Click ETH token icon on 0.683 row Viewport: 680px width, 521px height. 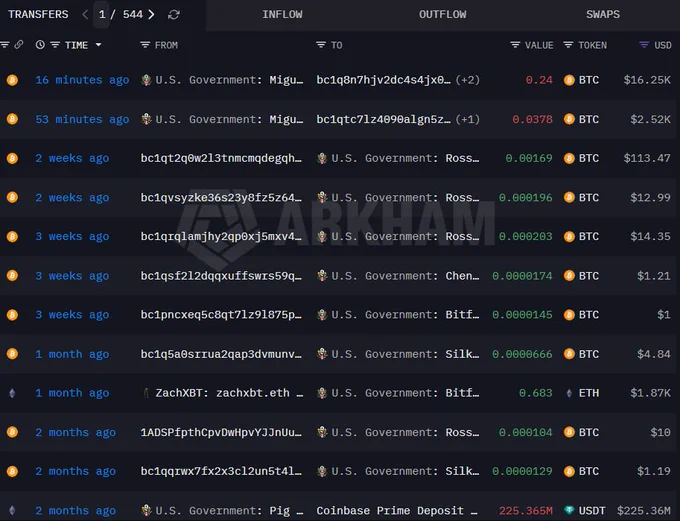(x=569, y=393)
